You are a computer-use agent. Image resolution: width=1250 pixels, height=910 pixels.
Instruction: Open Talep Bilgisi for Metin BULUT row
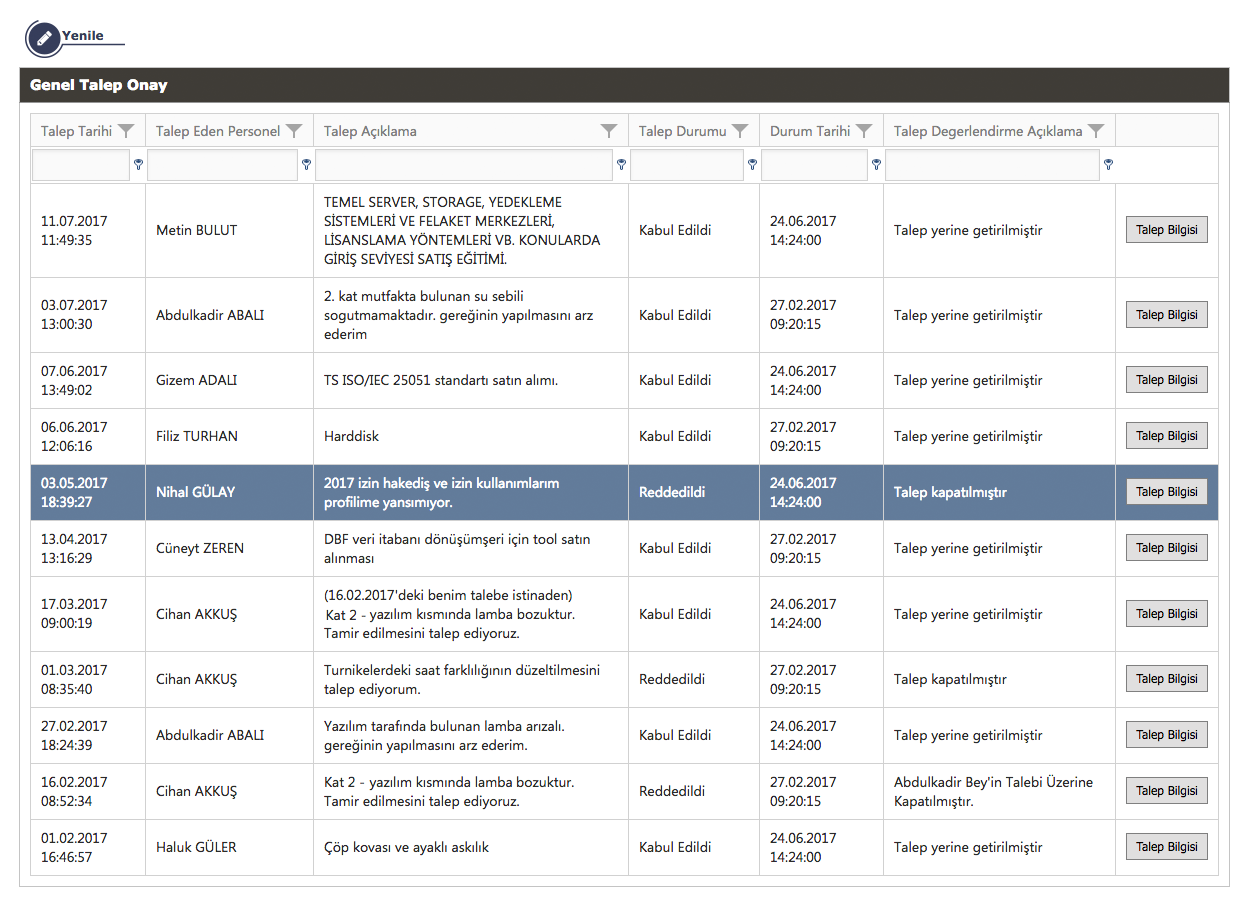tap(1166, 230)
